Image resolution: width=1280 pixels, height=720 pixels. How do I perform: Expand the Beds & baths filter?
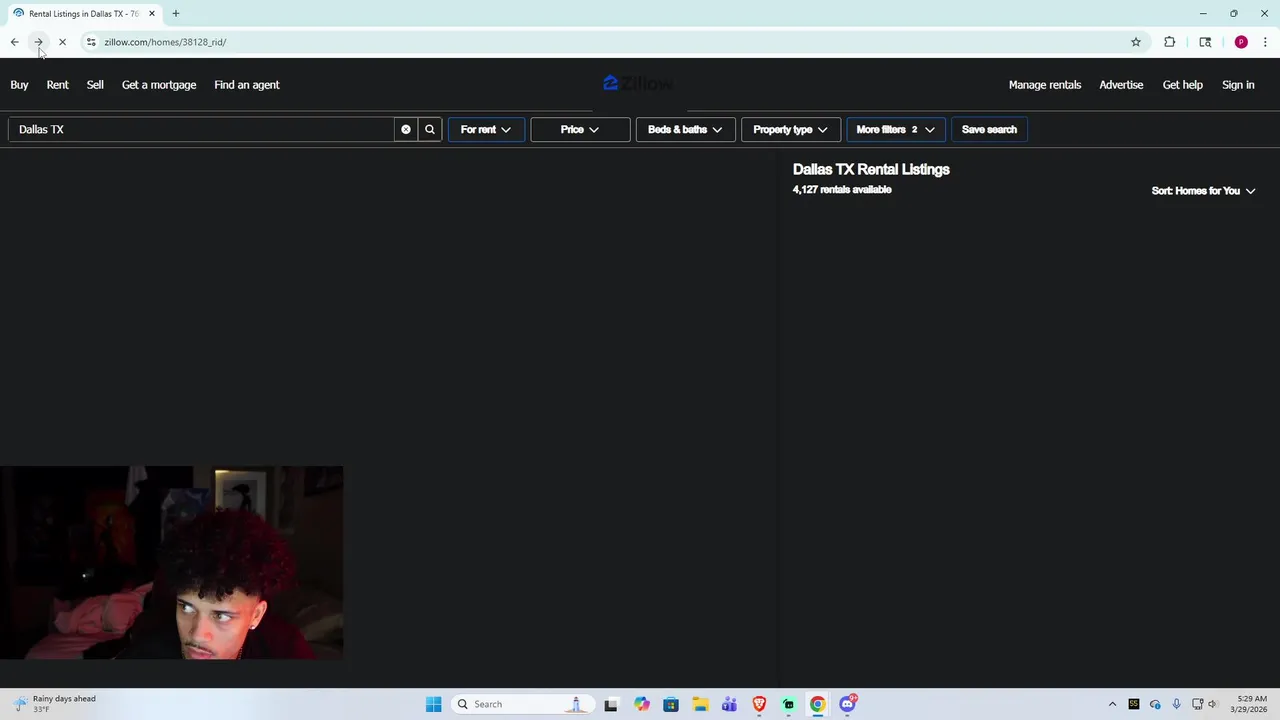tap(685, 129)
